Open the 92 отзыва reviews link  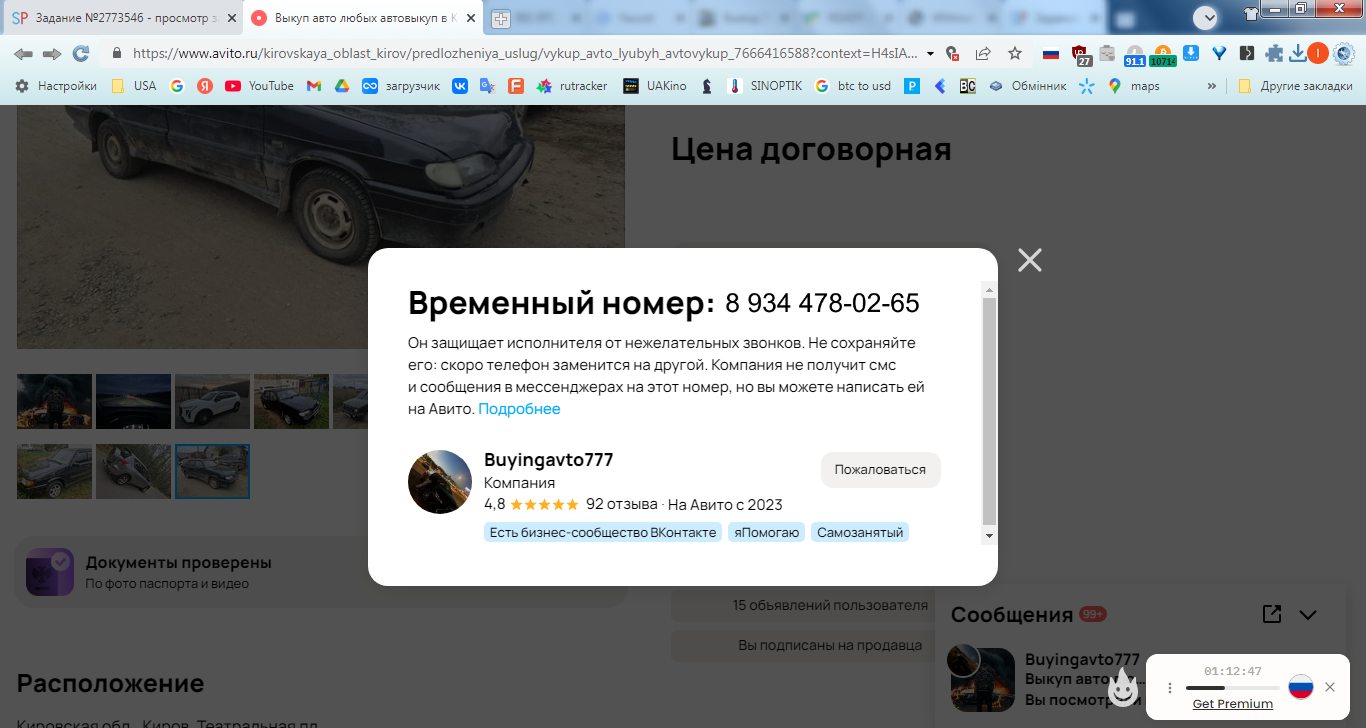(x=621, y=504)
